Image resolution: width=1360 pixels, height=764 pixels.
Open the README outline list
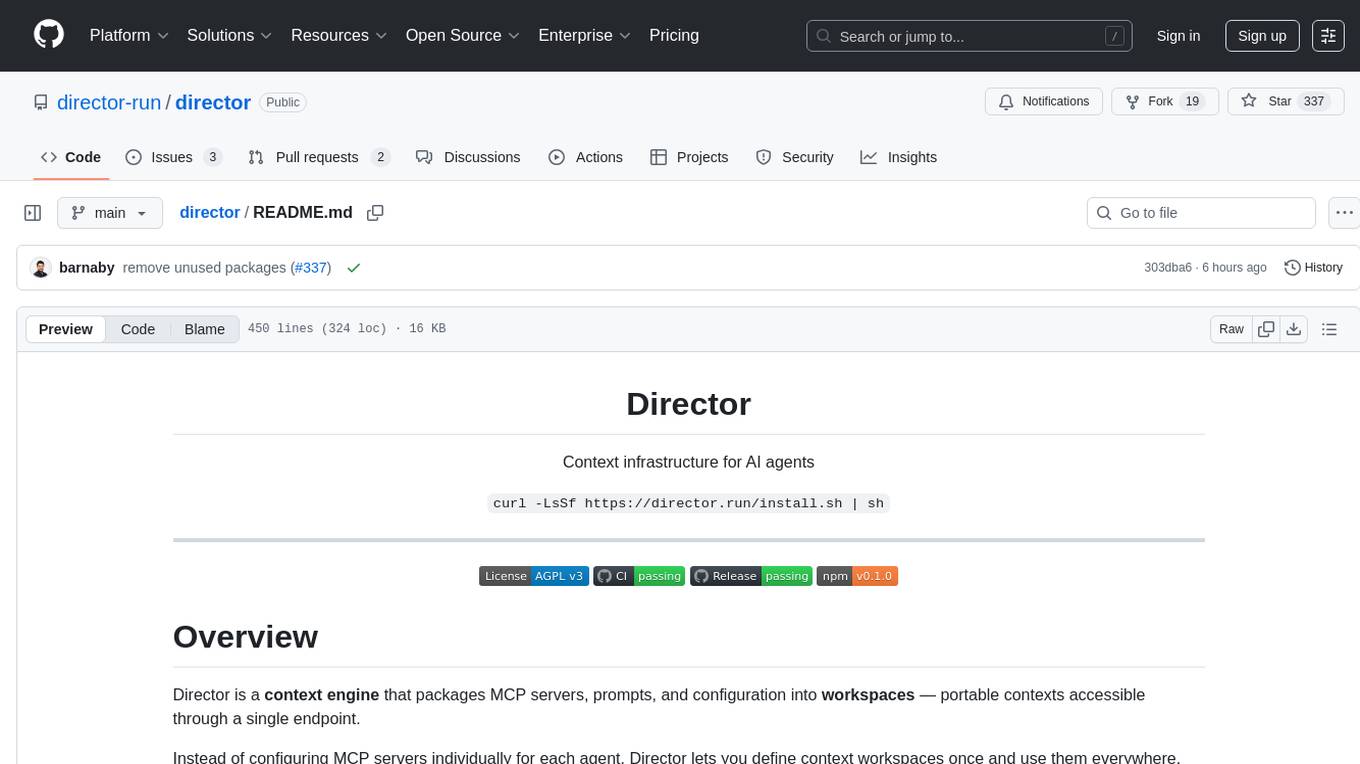pos(1329,329)
